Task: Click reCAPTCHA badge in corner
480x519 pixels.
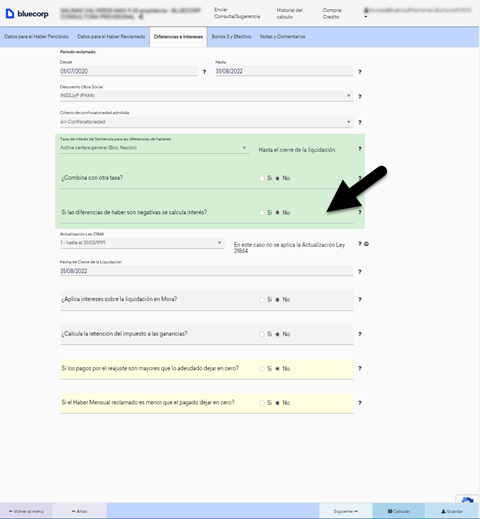Action: click(x=468, y=499)
